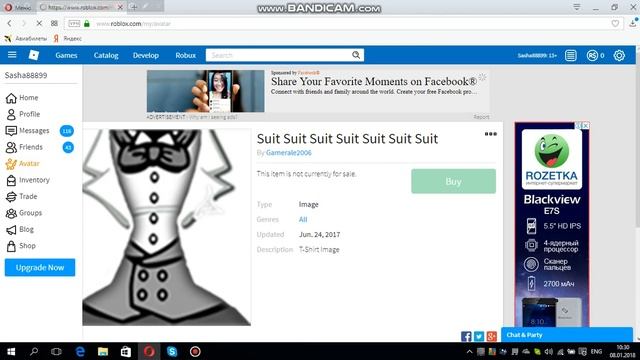
Task: Click the Buy button
Action: tap(453, 181)
